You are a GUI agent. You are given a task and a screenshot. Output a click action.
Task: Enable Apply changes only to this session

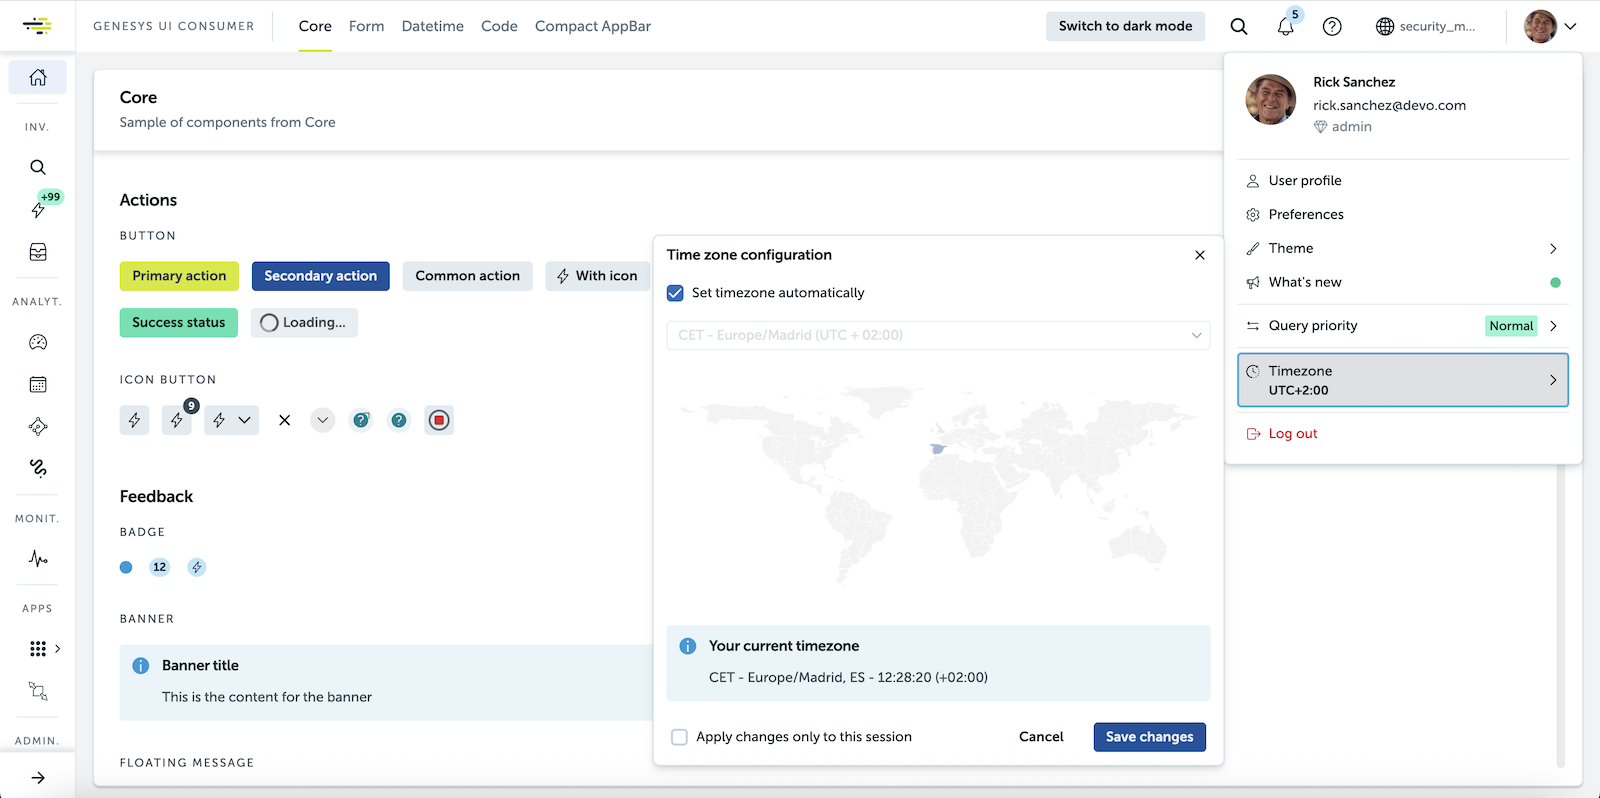(x=680, y=737)
